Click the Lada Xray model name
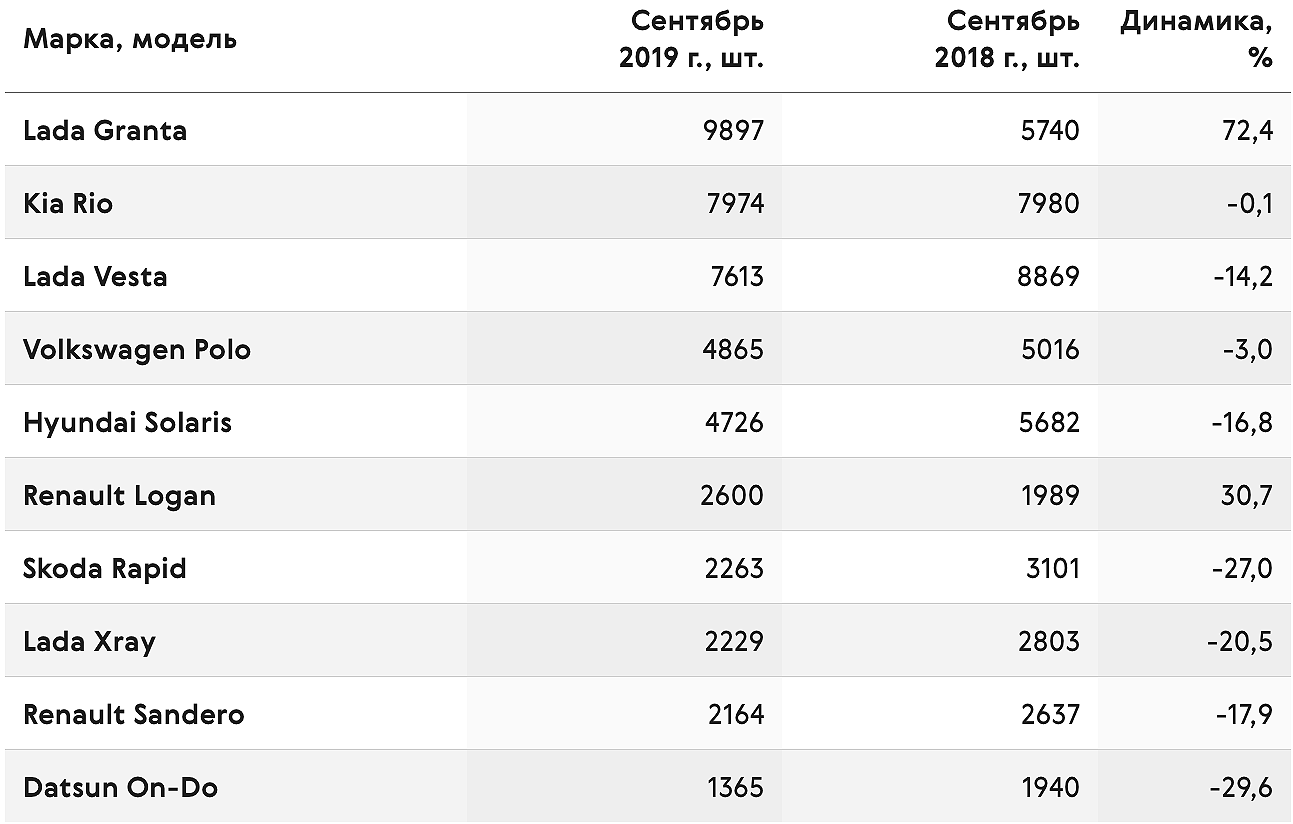The height and width of the screenshot is (824, 1293). (89, 642)
